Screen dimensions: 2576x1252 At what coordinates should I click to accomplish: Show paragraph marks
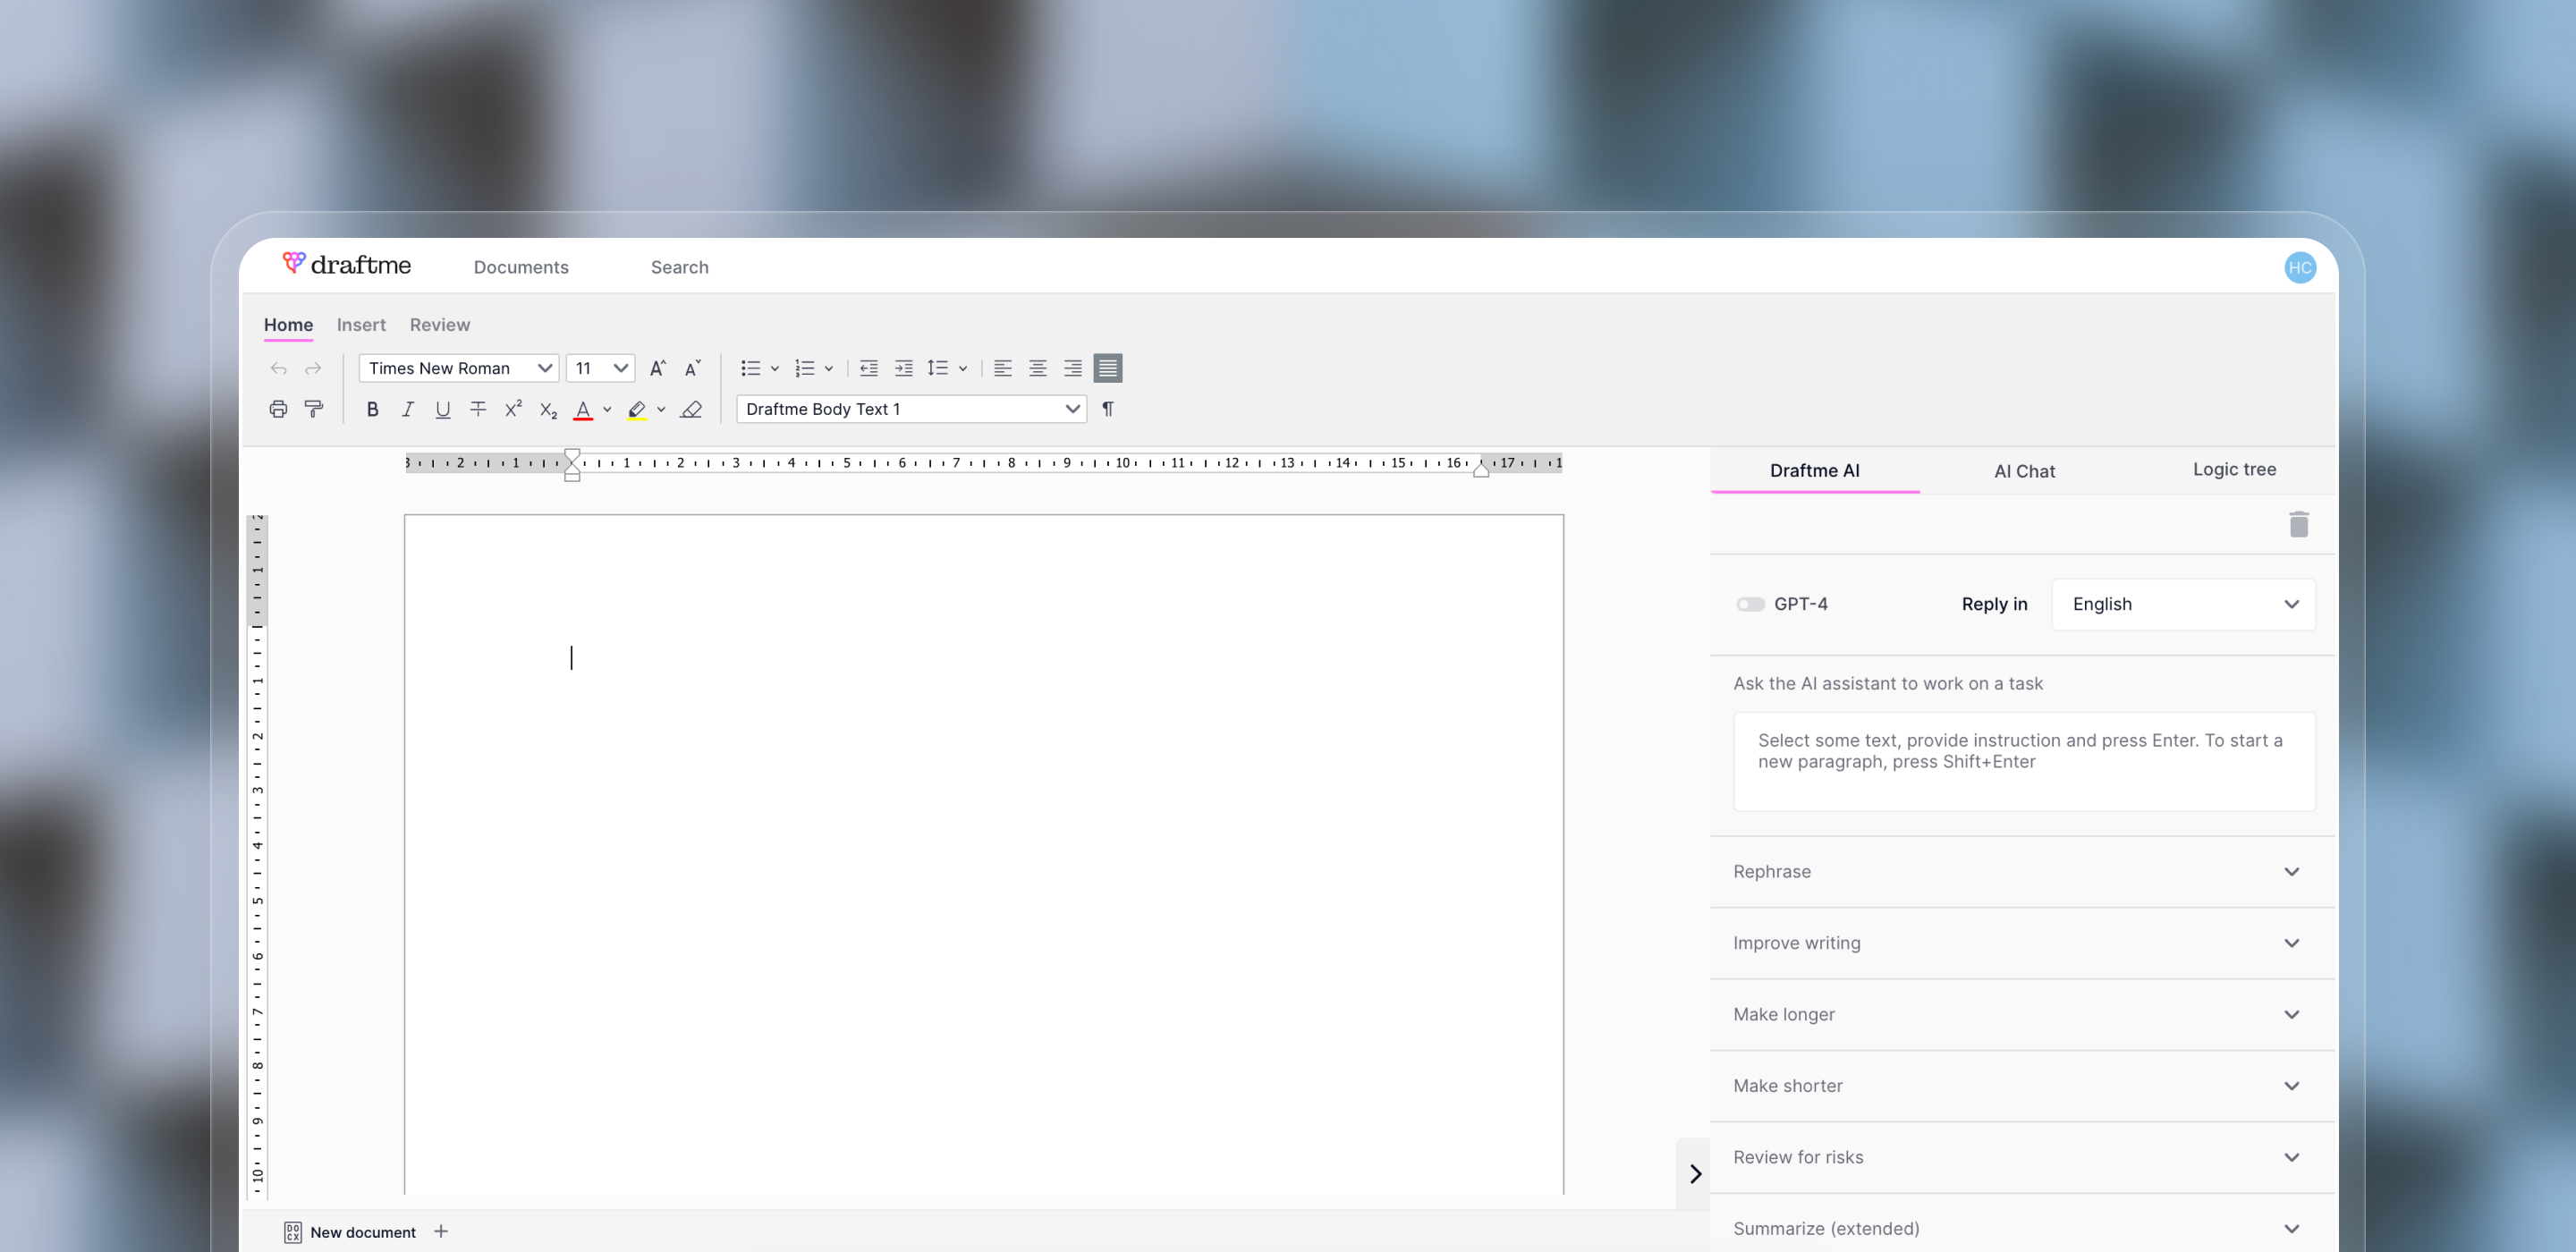[x=1108, y=408]
